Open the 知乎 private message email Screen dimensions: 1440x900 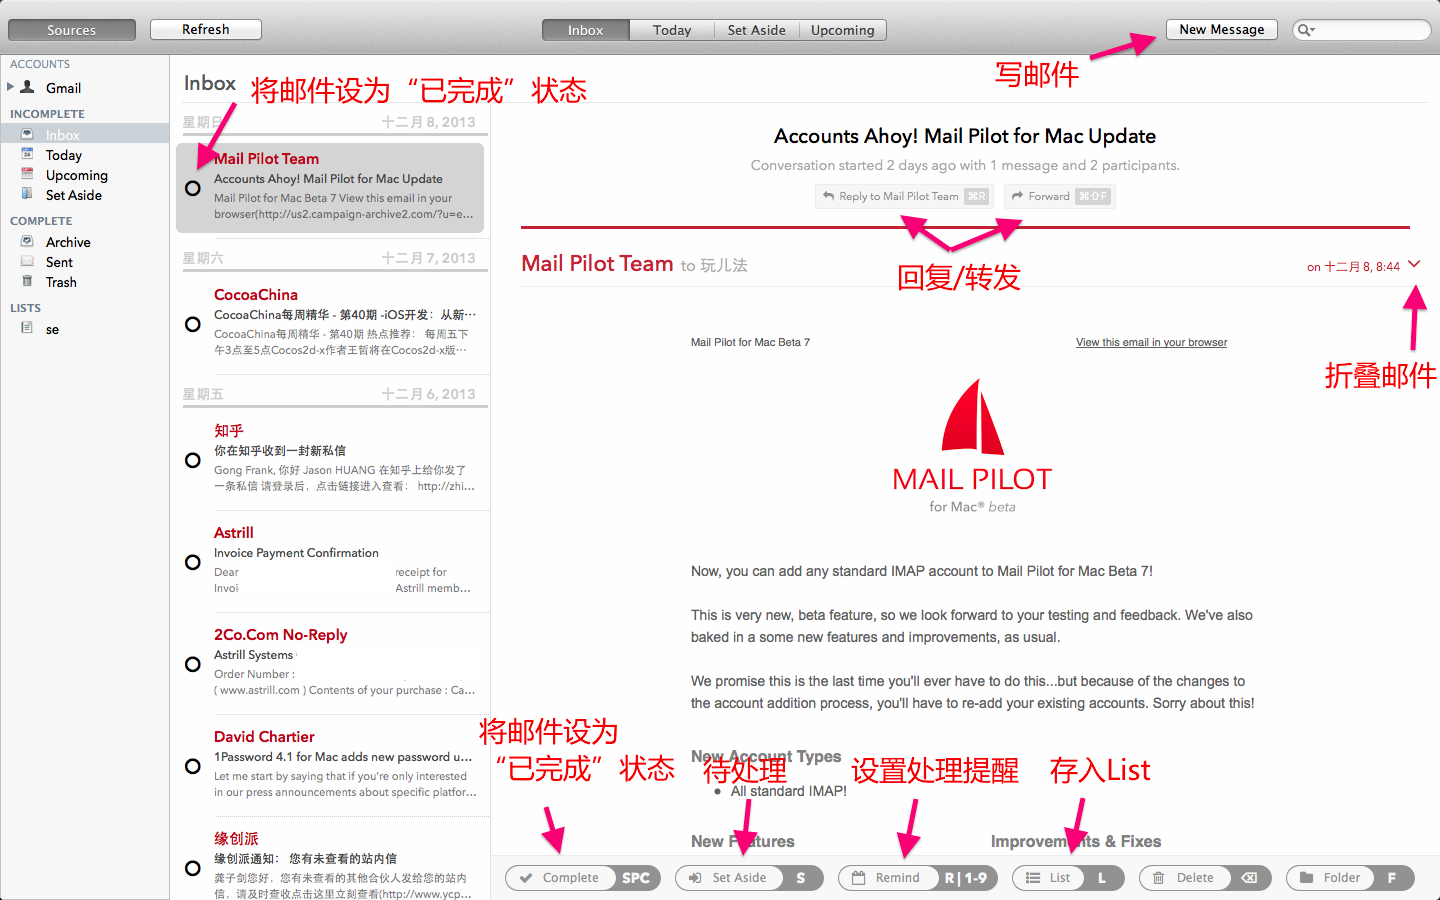click(330, 459)
